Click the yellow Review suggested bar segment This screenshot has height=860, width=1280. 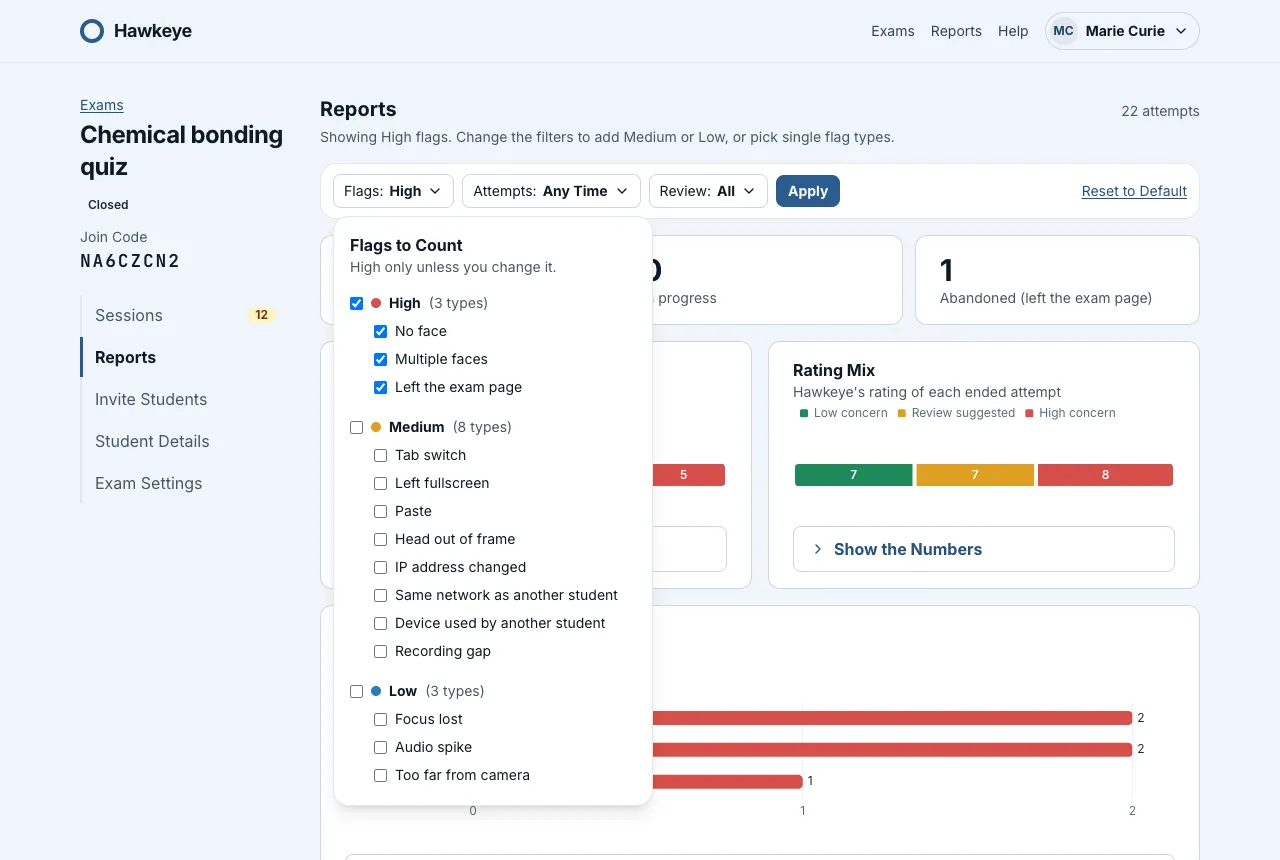(x=975, y=475)
